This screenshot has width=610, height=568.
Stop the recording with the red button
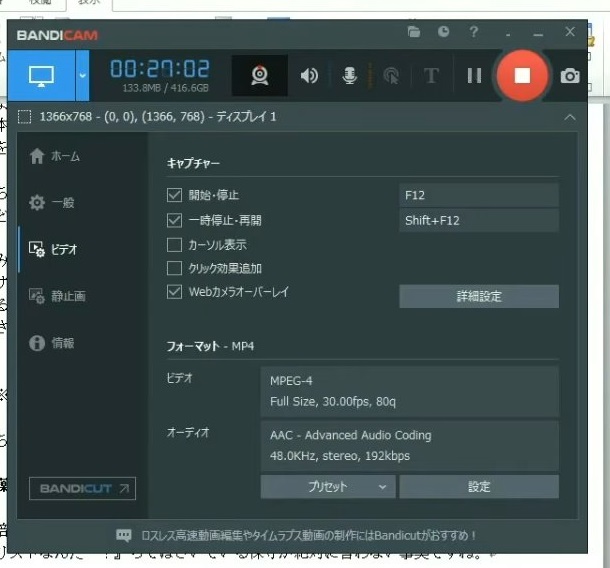pos(522,75)
